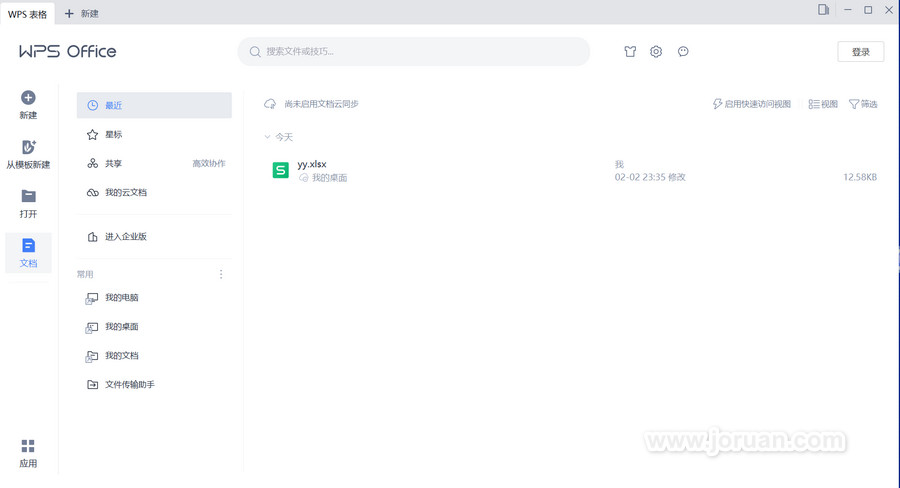This screenshot has height=488, width=900.
Task: Switch to the WPS 表格 tab
Action: coord(28,13)
